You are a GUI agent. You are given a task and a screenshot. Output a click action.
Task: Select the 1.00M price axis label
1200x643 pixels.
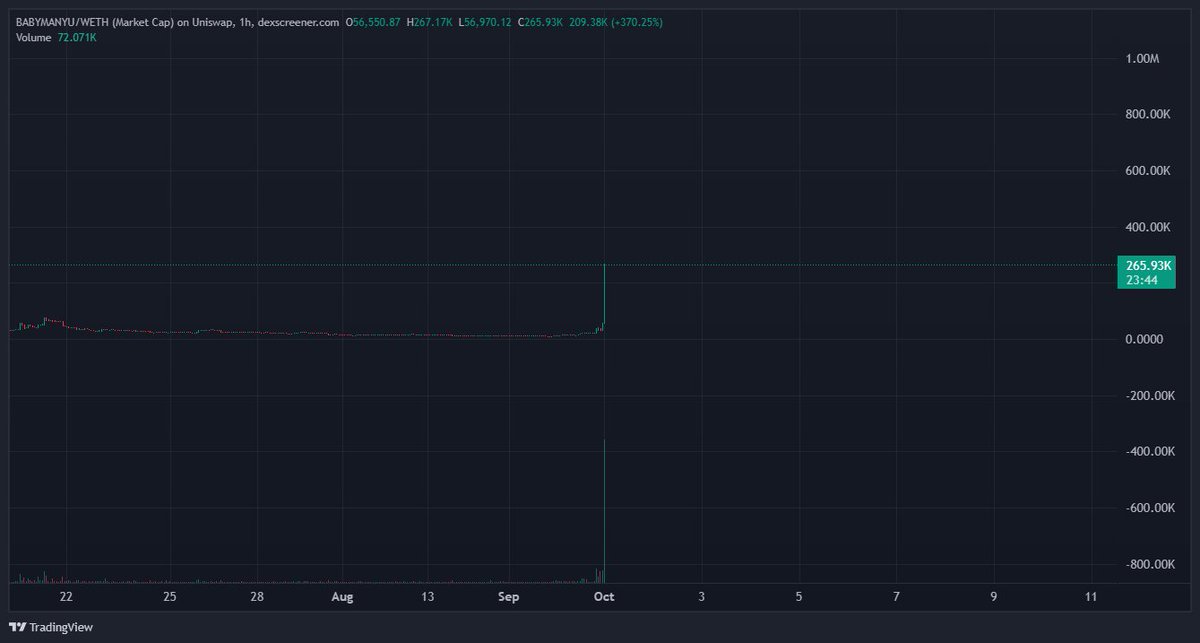1142,59
